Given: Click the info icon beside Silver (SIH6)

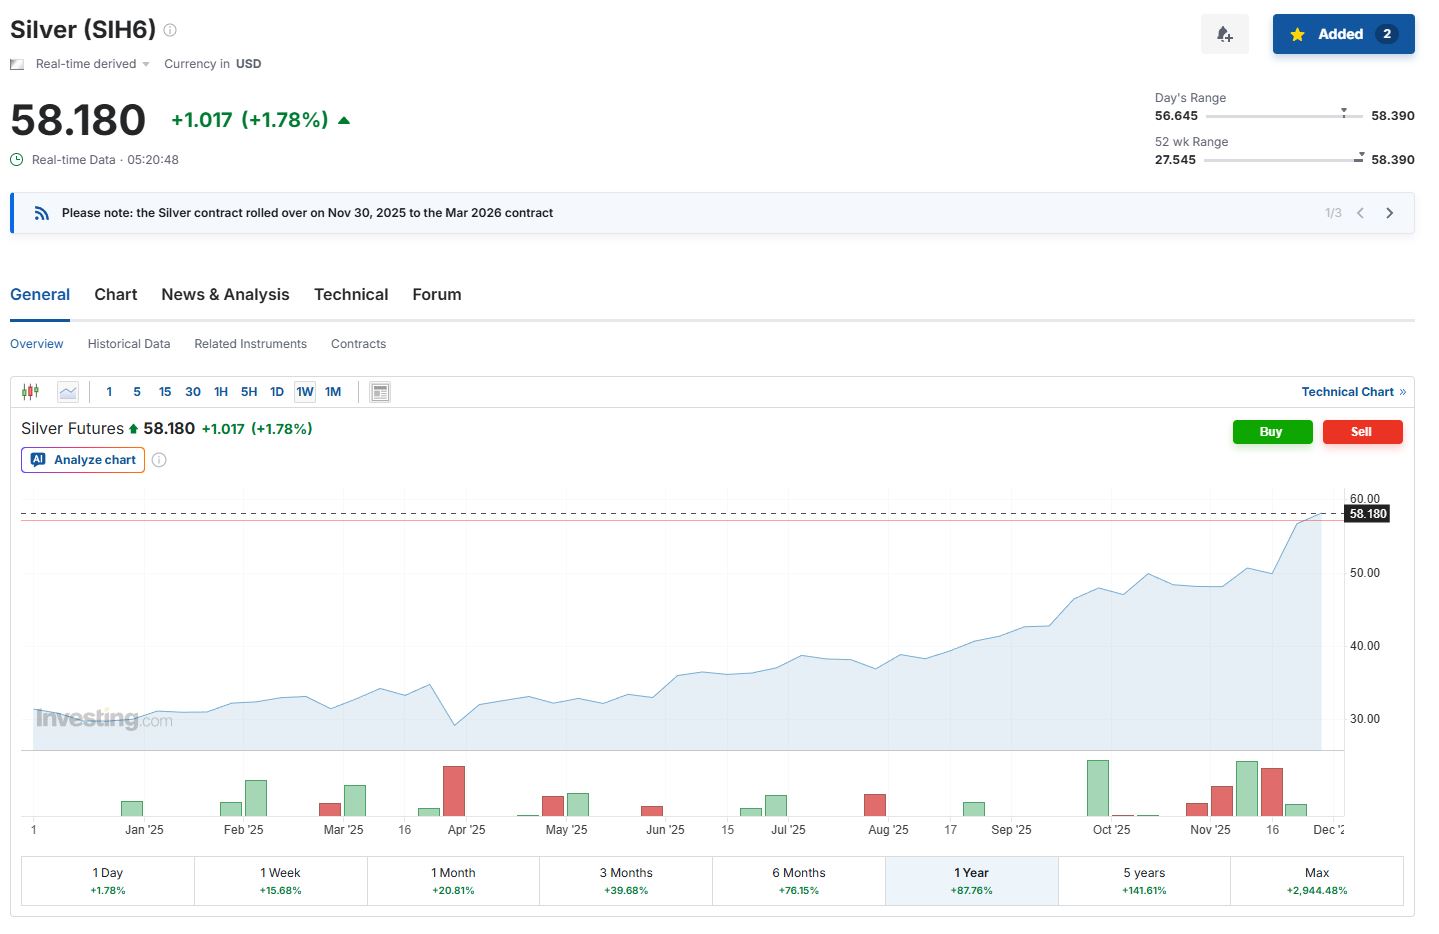Looking at the screenshot, I should pos(170,30).
